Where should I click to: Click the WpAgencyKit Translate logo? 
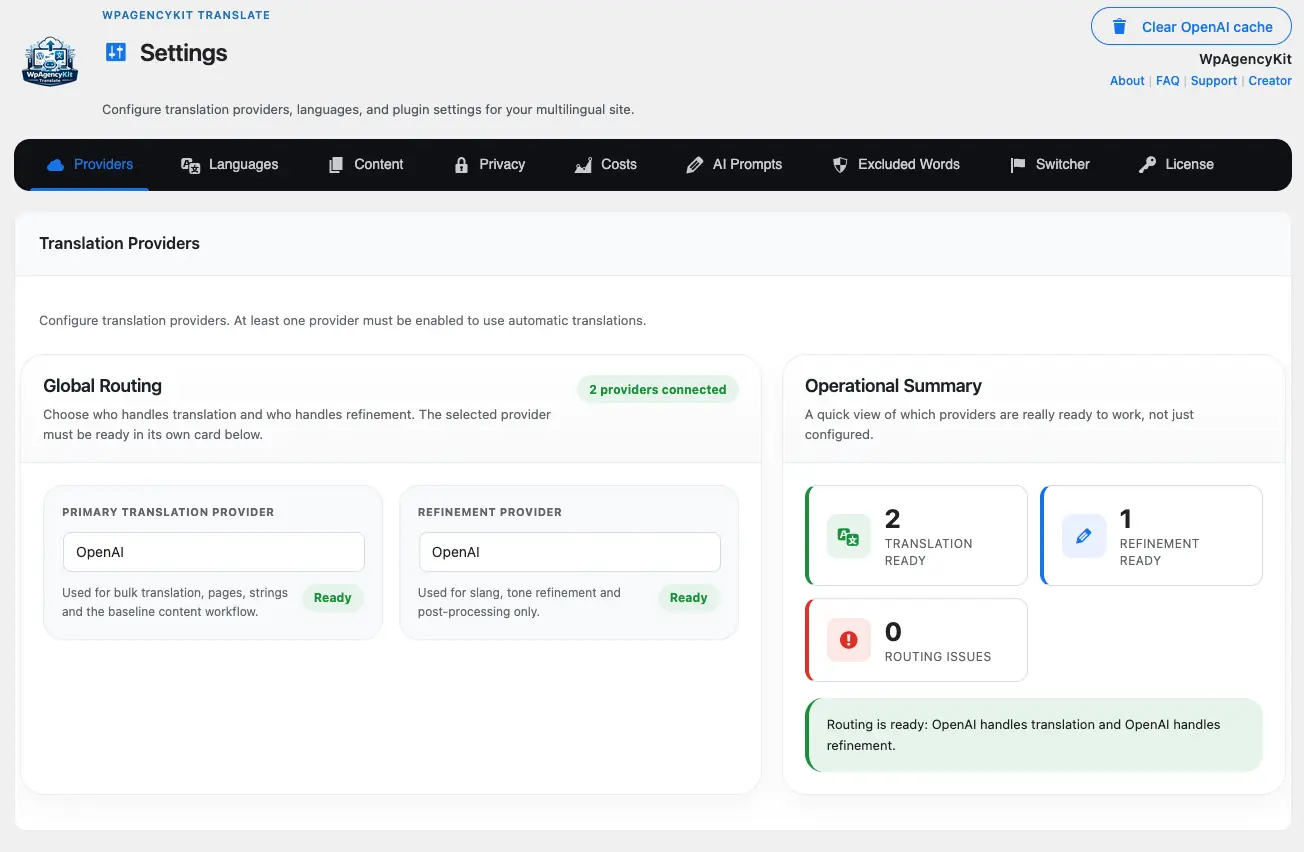[50, 61]
